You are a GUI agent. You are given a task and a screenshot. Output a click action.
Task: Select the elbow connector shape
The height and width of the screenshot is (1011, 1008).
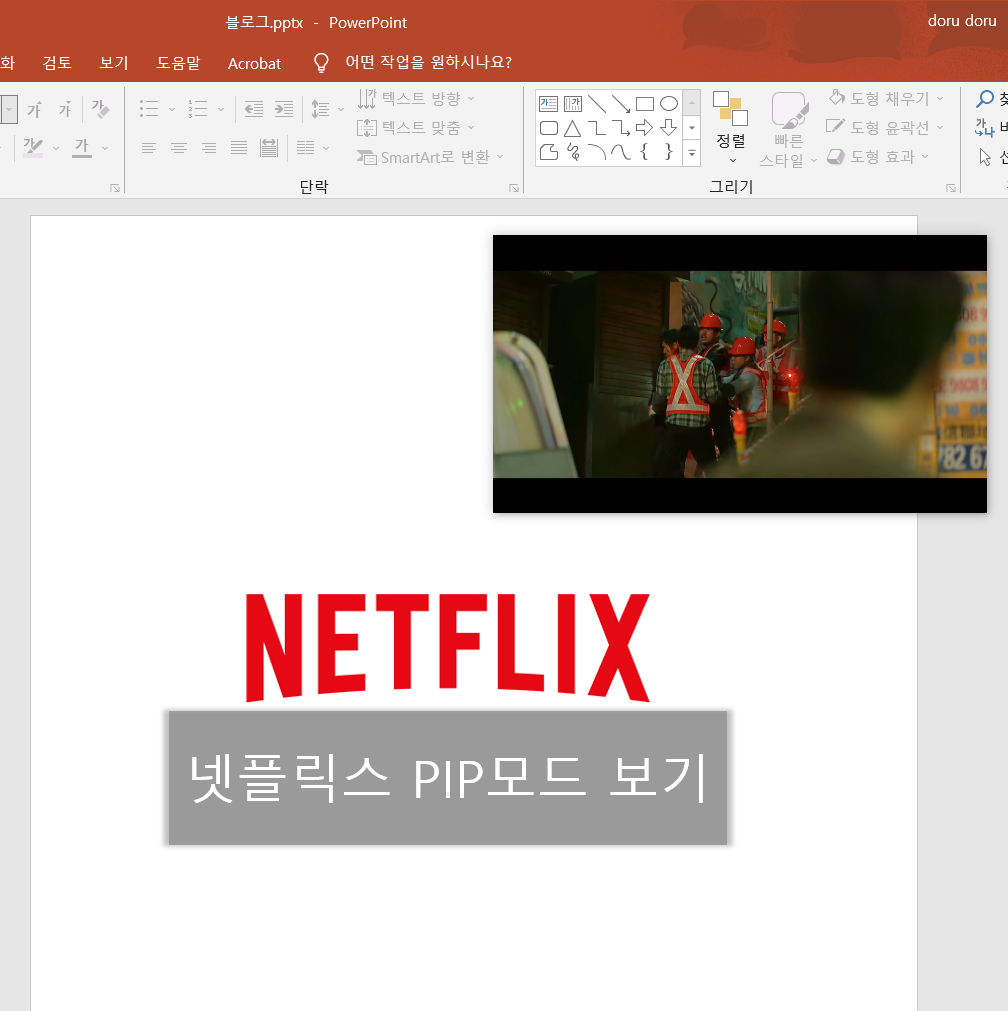[x=597, y=128]
